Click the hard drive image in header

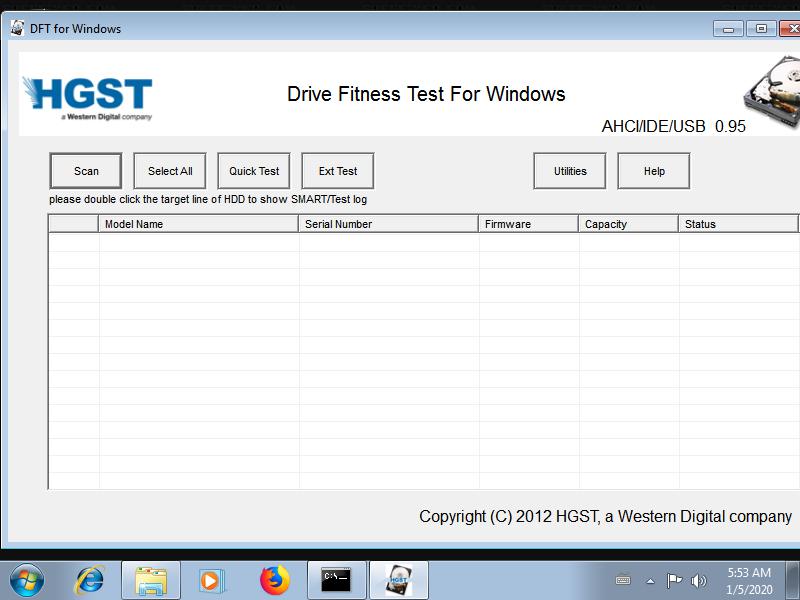coord(771,92)
